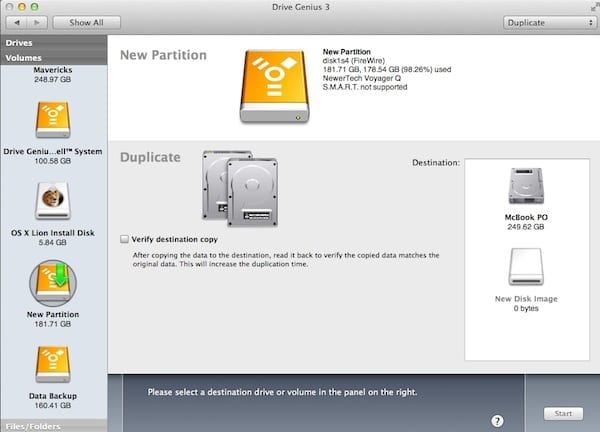The height and width of the screenshot is (432, 600).
Task: Select the Drive Genius System volume icon
Action: [x=53, y=119]
